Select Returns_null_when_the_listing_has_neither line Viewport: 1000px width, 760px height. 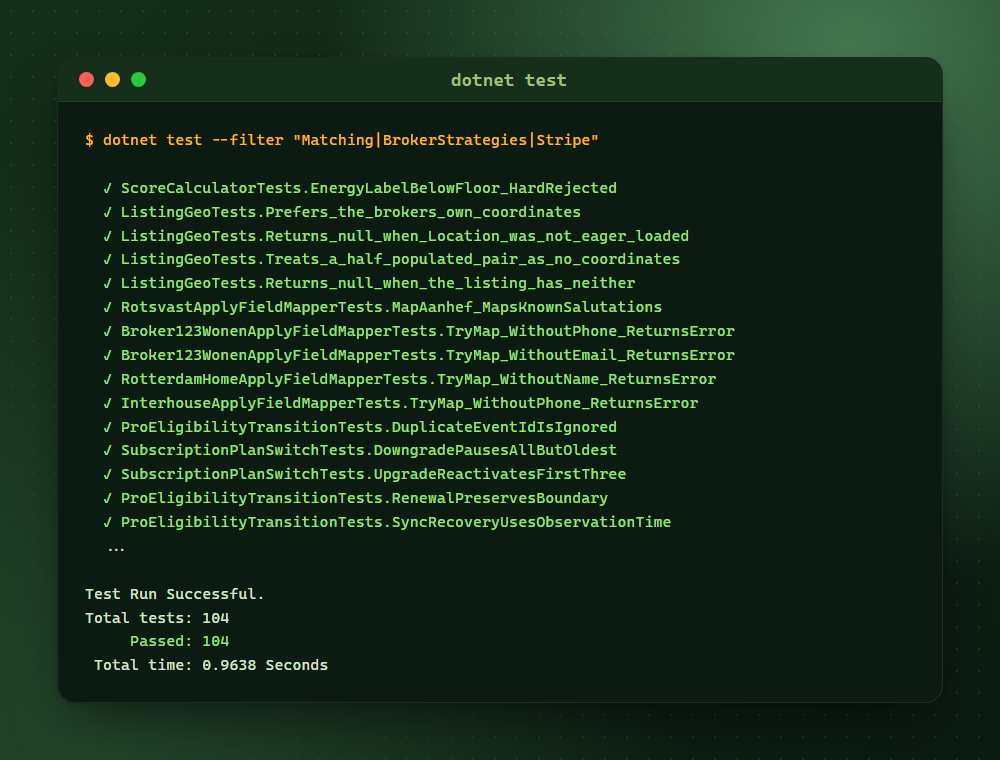[369, 283]
